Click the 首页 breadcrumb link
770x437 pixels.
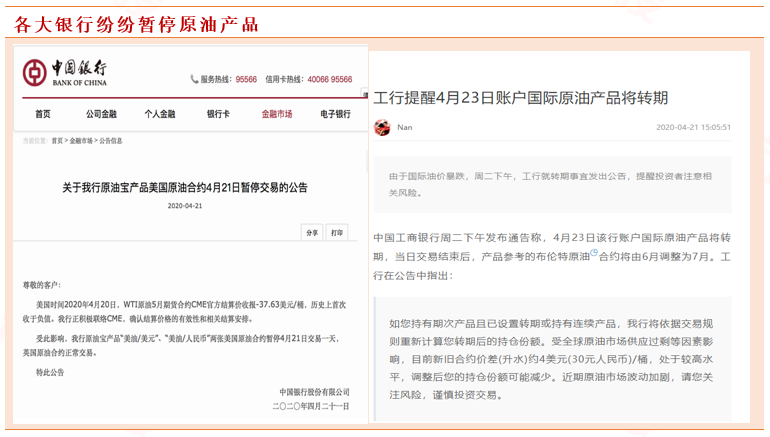coord(57,141)
